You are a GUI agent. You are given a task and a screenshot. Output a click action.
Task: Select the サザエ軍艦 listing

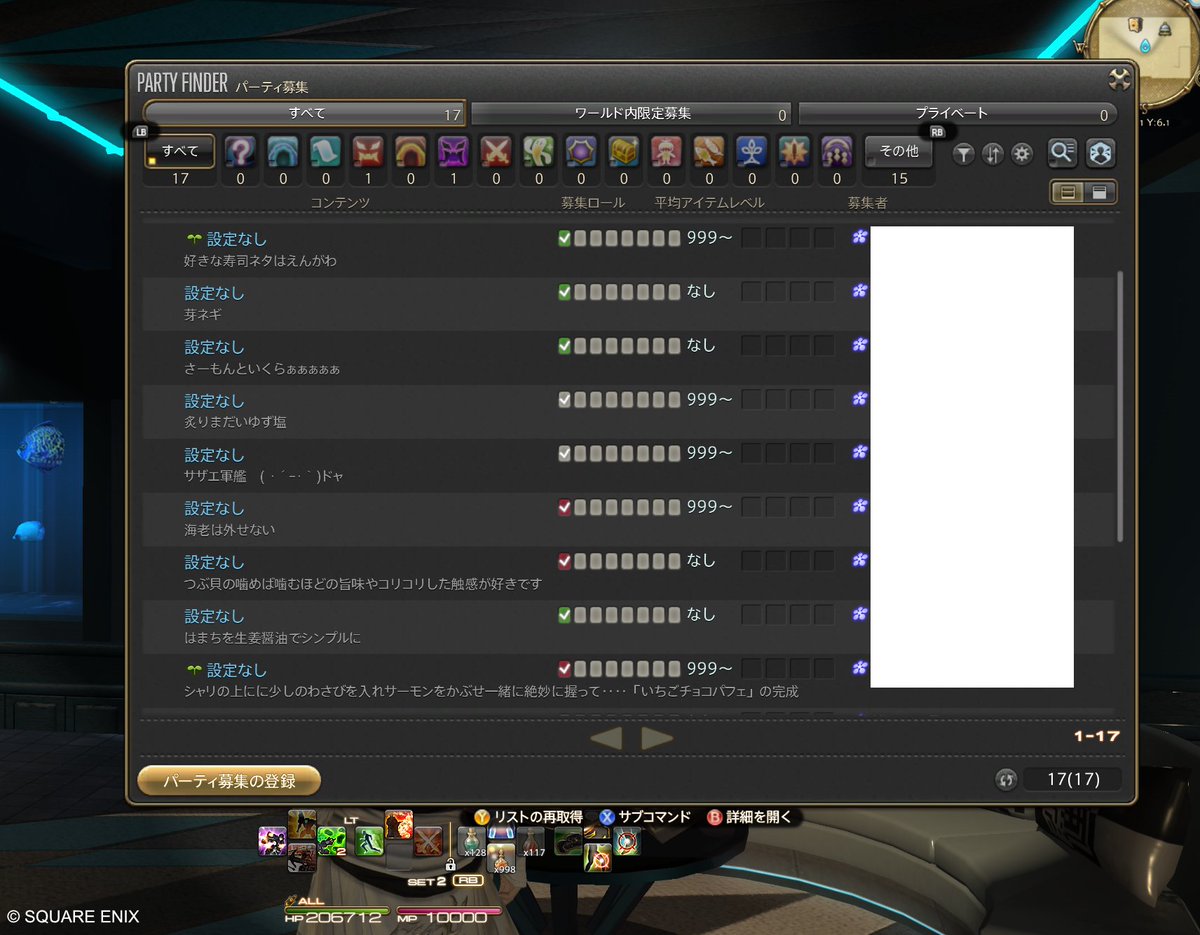pos(627,466)
